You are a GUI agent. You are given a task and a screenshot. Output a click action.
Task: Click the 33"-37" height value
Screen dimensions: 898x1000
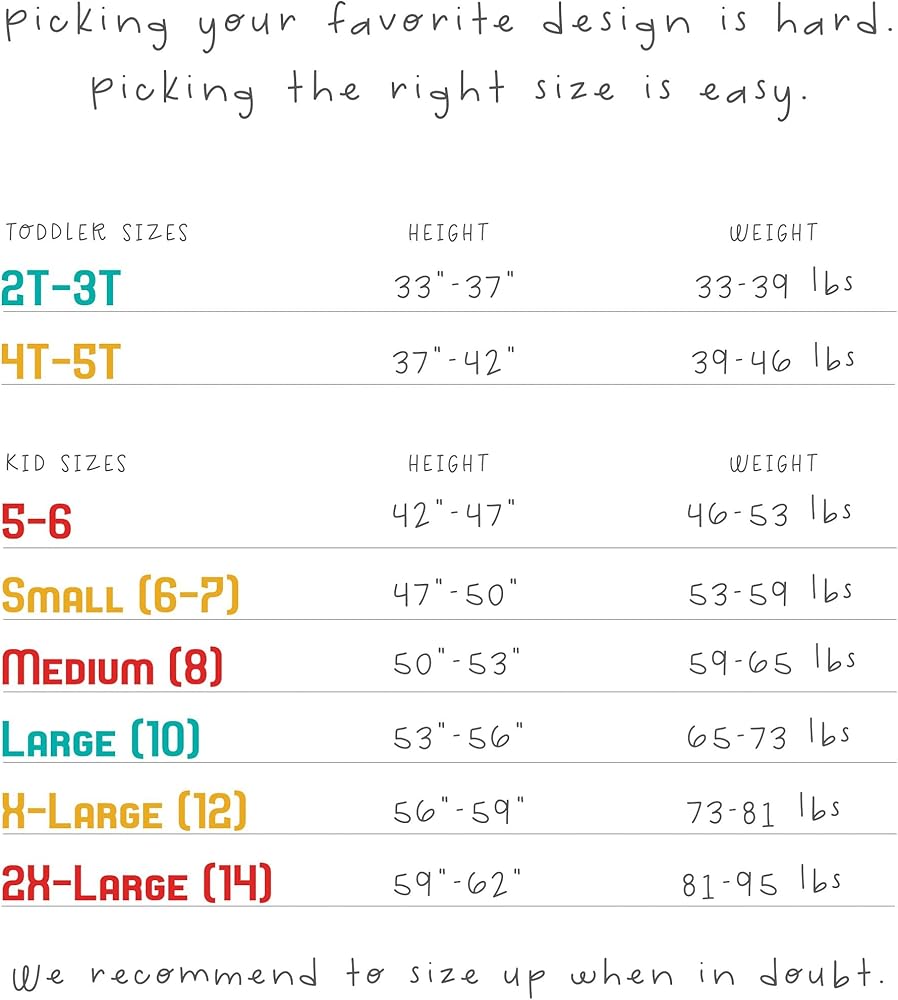[455, 287]
